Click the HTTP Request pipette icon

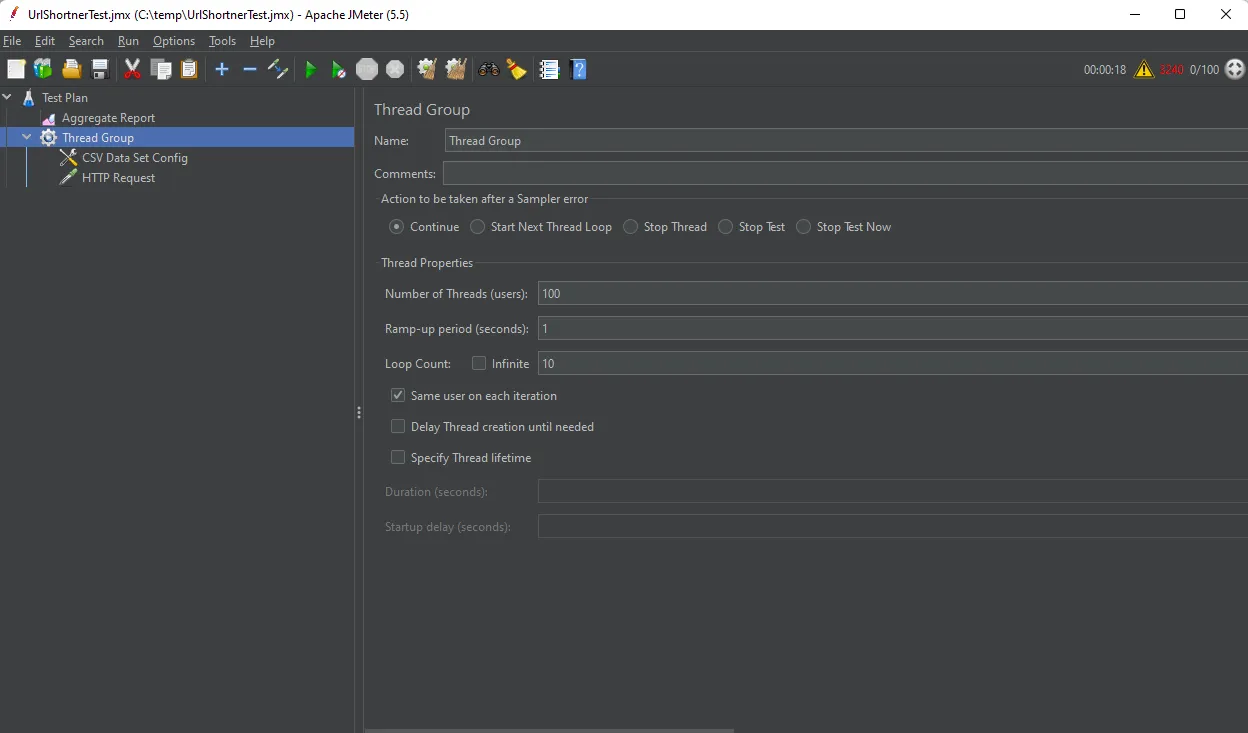68,178
